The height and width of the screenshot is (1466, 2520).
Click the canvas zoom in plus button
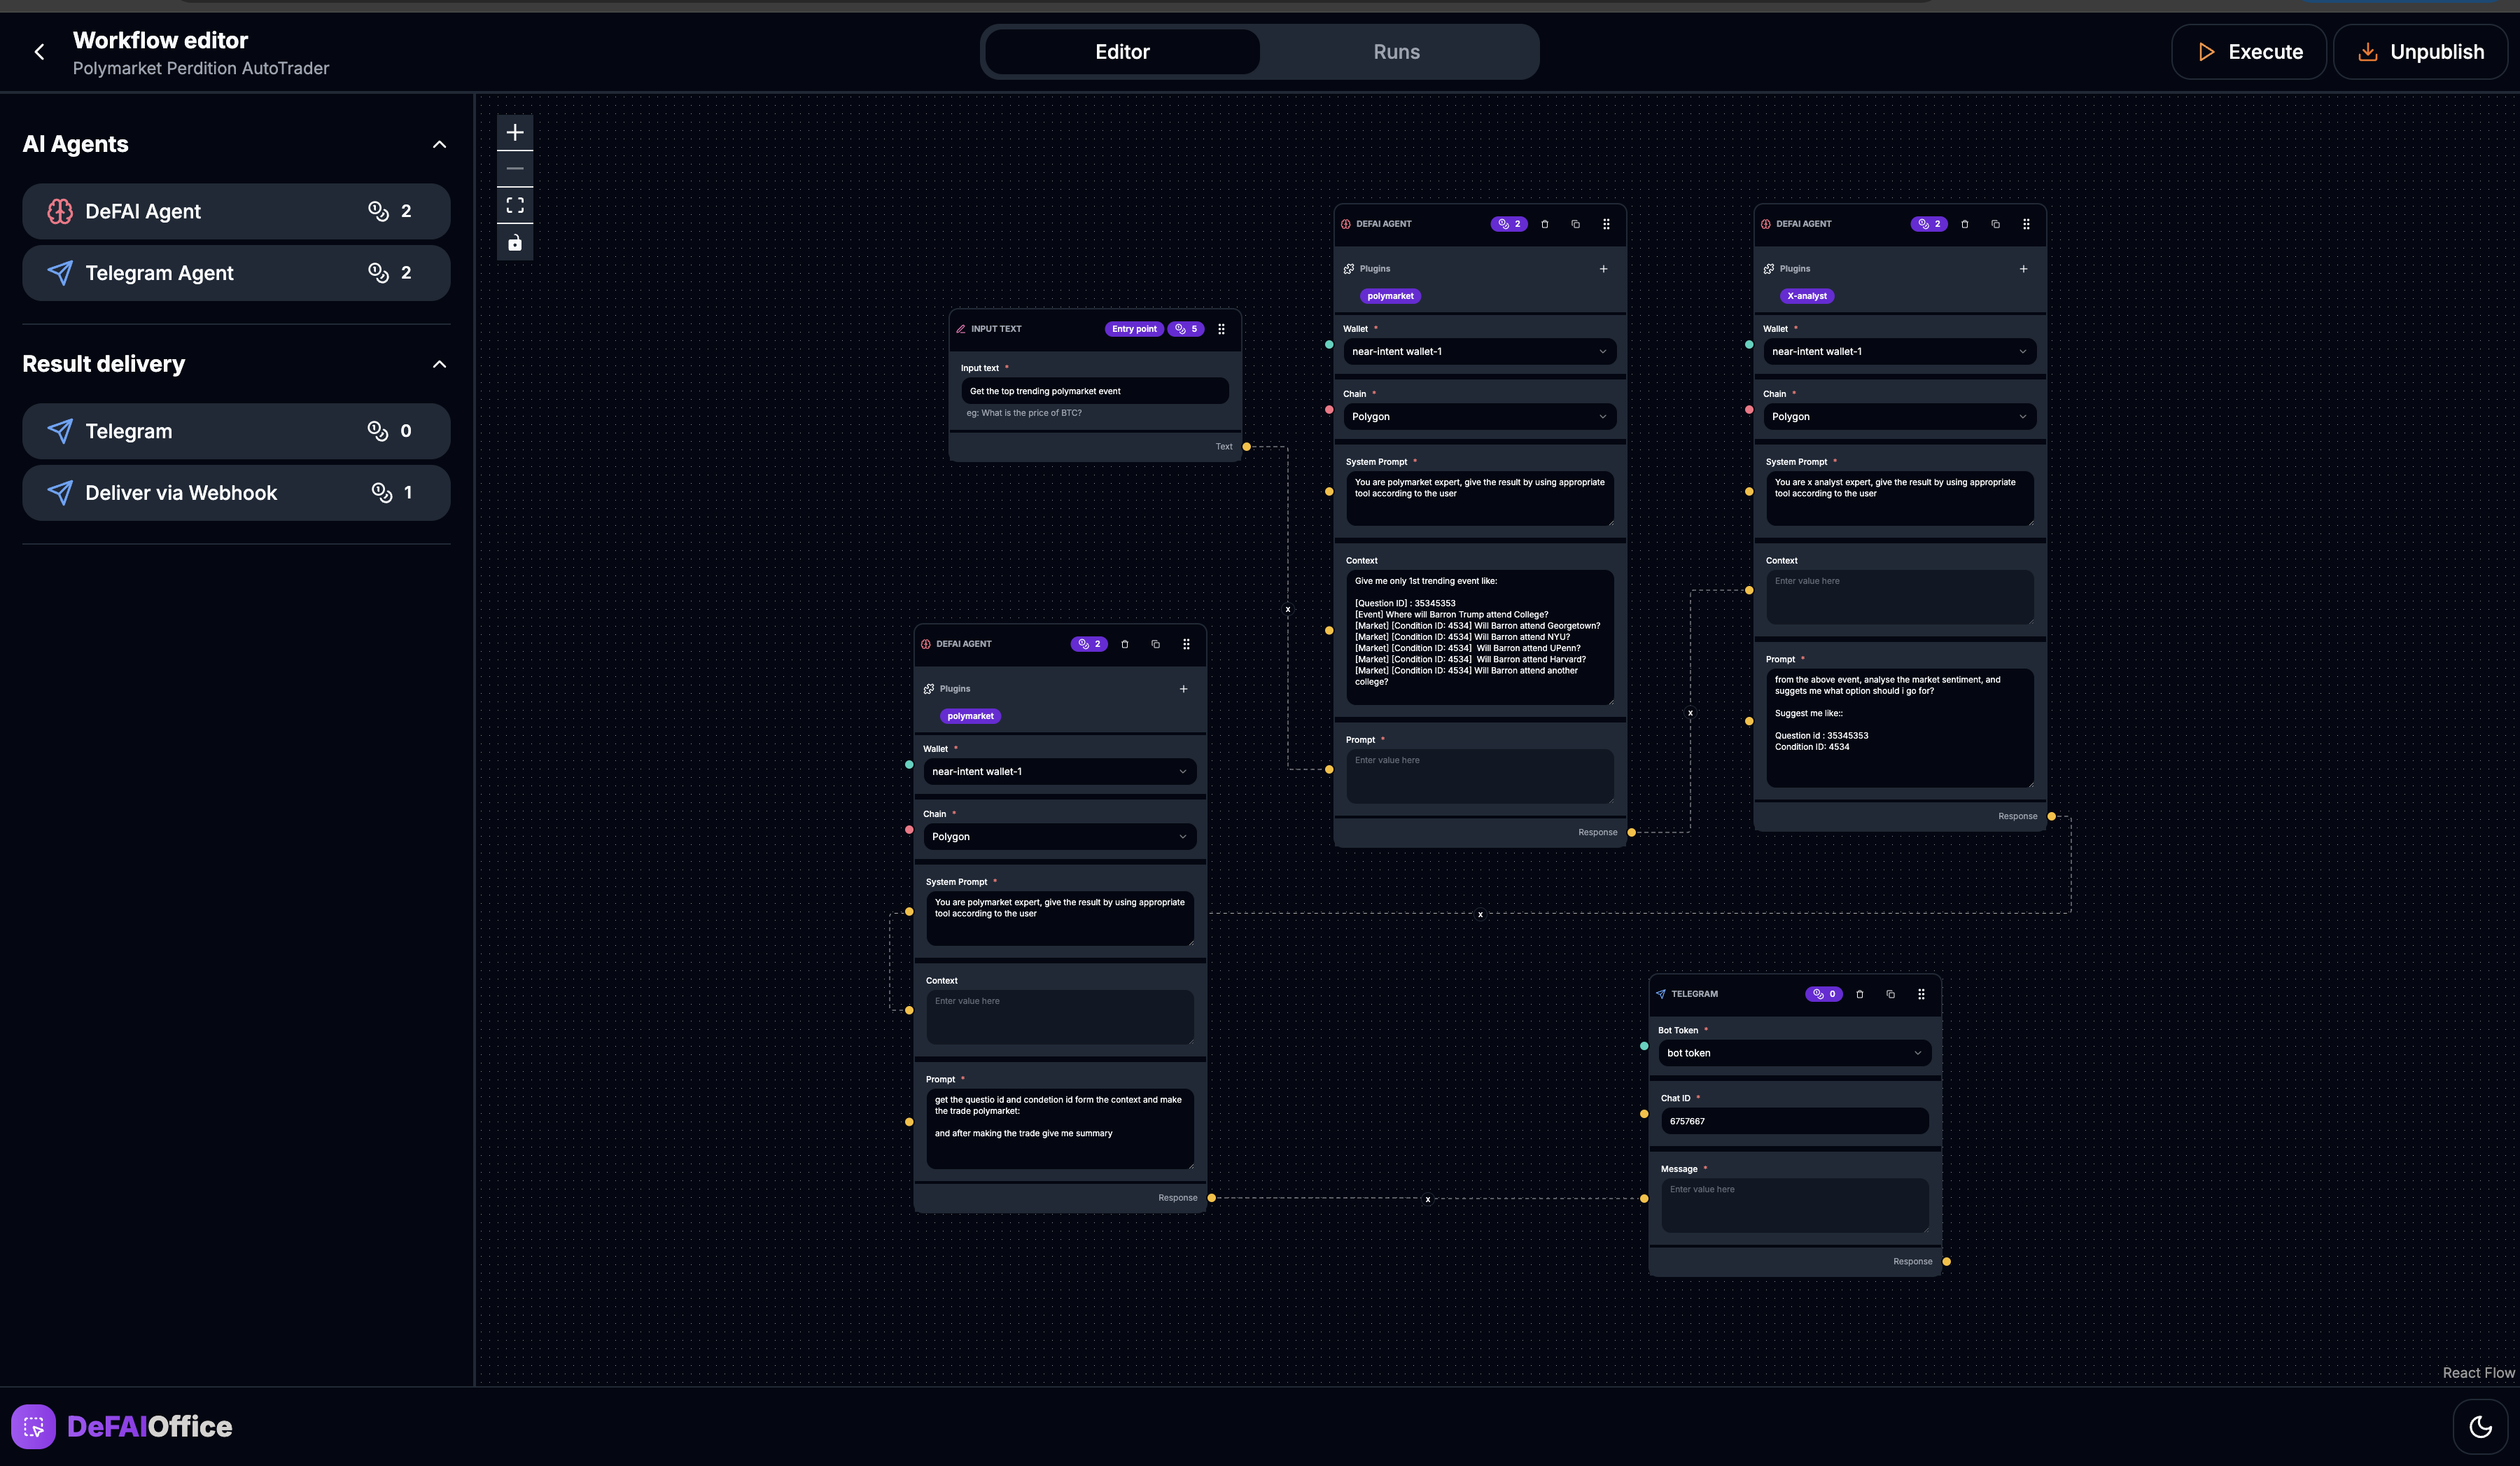point(515,132)
